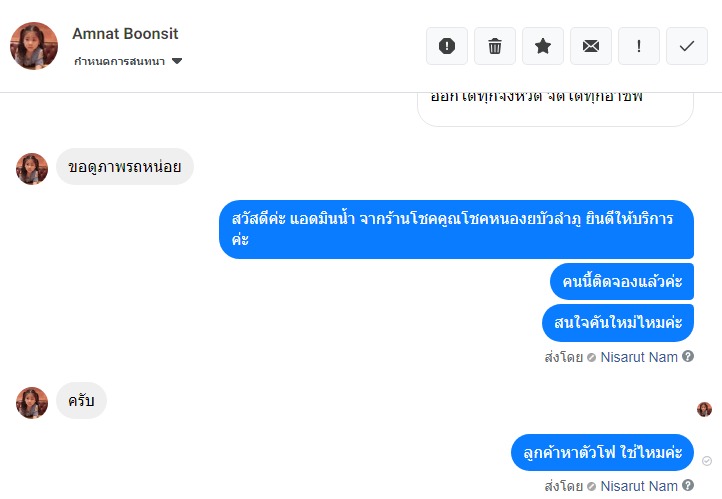722x499 pixels.
Task: Select the สนใจคันใหม่ไหมค่ะ message bubble
Action: pos(617,323)
